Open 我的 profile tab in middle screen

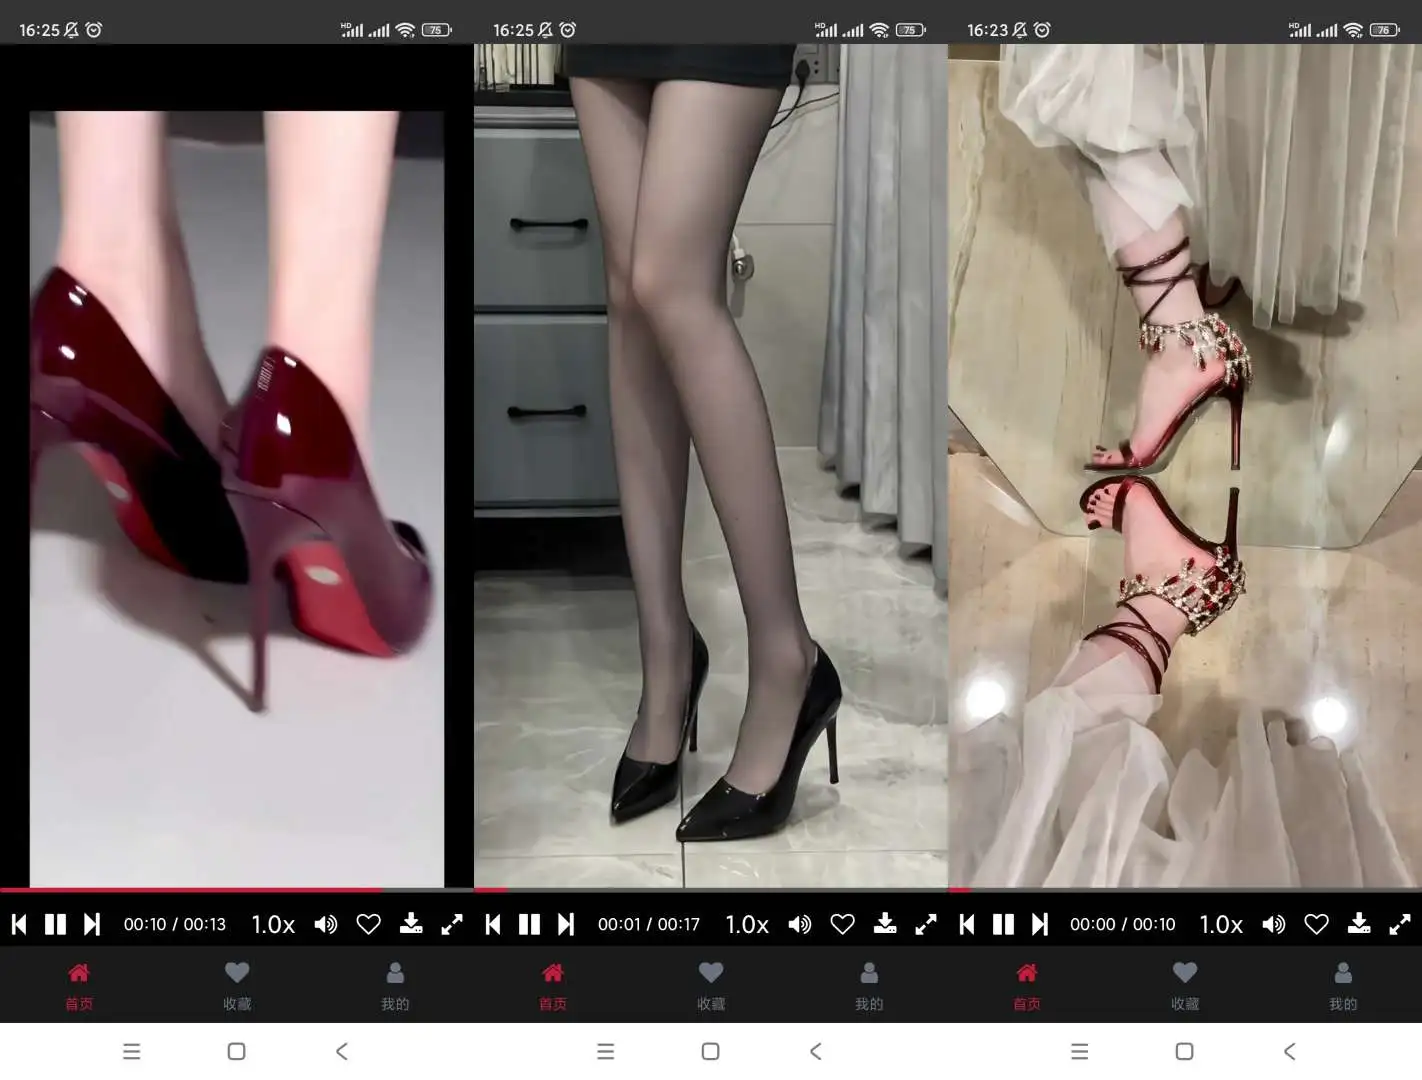coord(869,985)
